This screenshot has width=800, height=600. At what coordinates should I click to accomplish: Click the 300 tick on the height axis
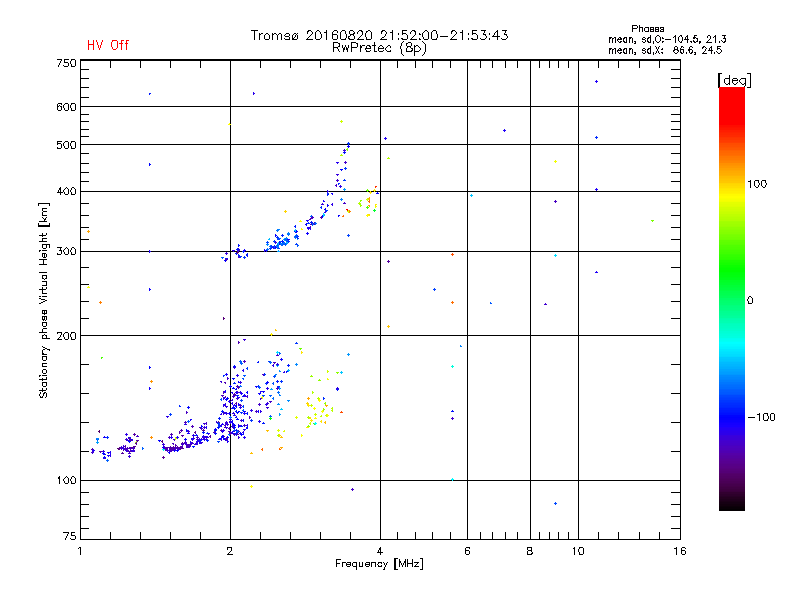click(66, 252)
